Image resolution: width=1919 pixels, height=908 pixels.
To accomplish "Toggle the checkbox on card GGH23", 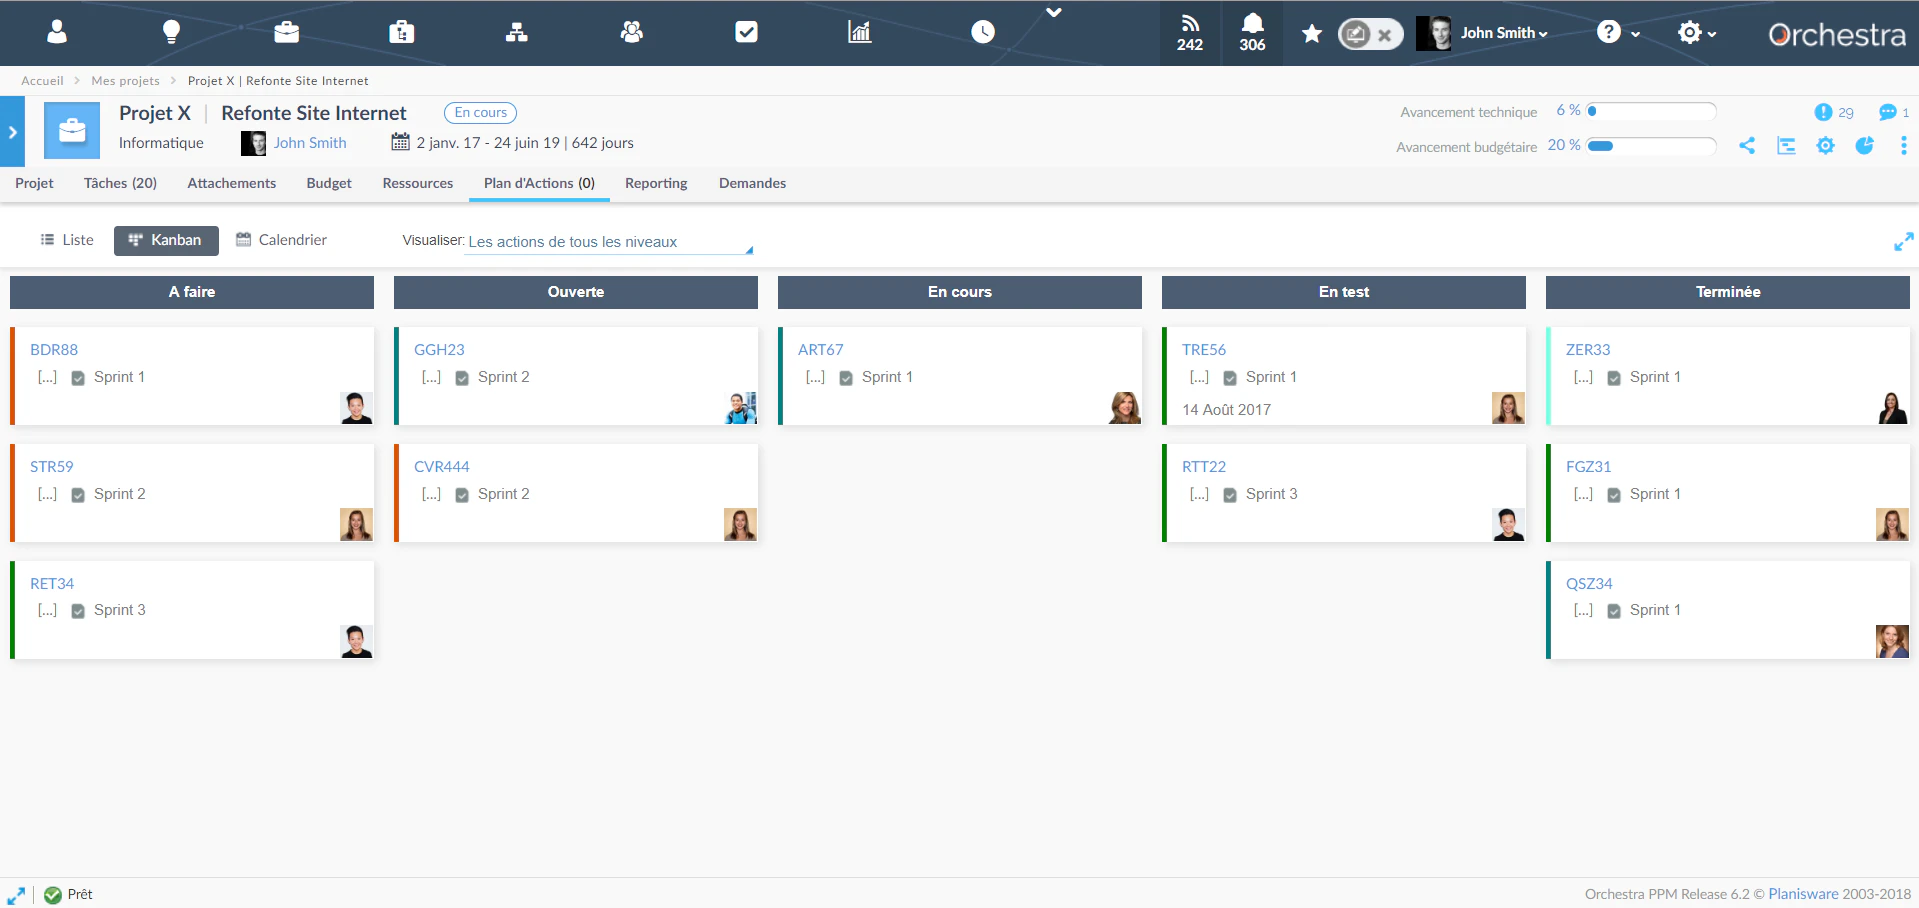I will click(x=462, y=378).
